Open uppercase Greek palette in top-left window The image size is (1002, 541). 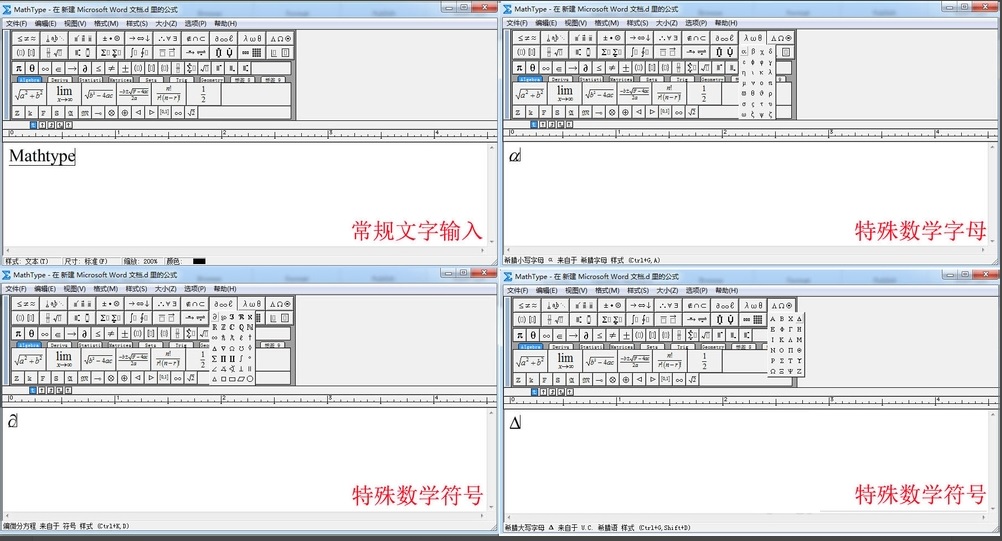pos(280,38)
